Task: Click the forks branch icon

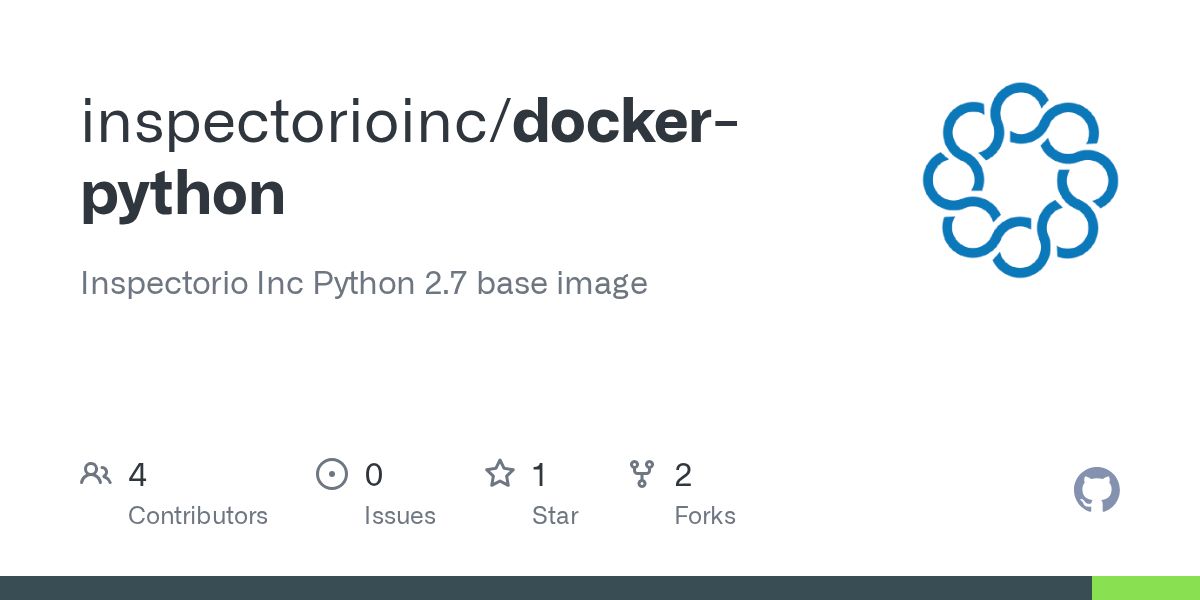Action: point(642,474)
